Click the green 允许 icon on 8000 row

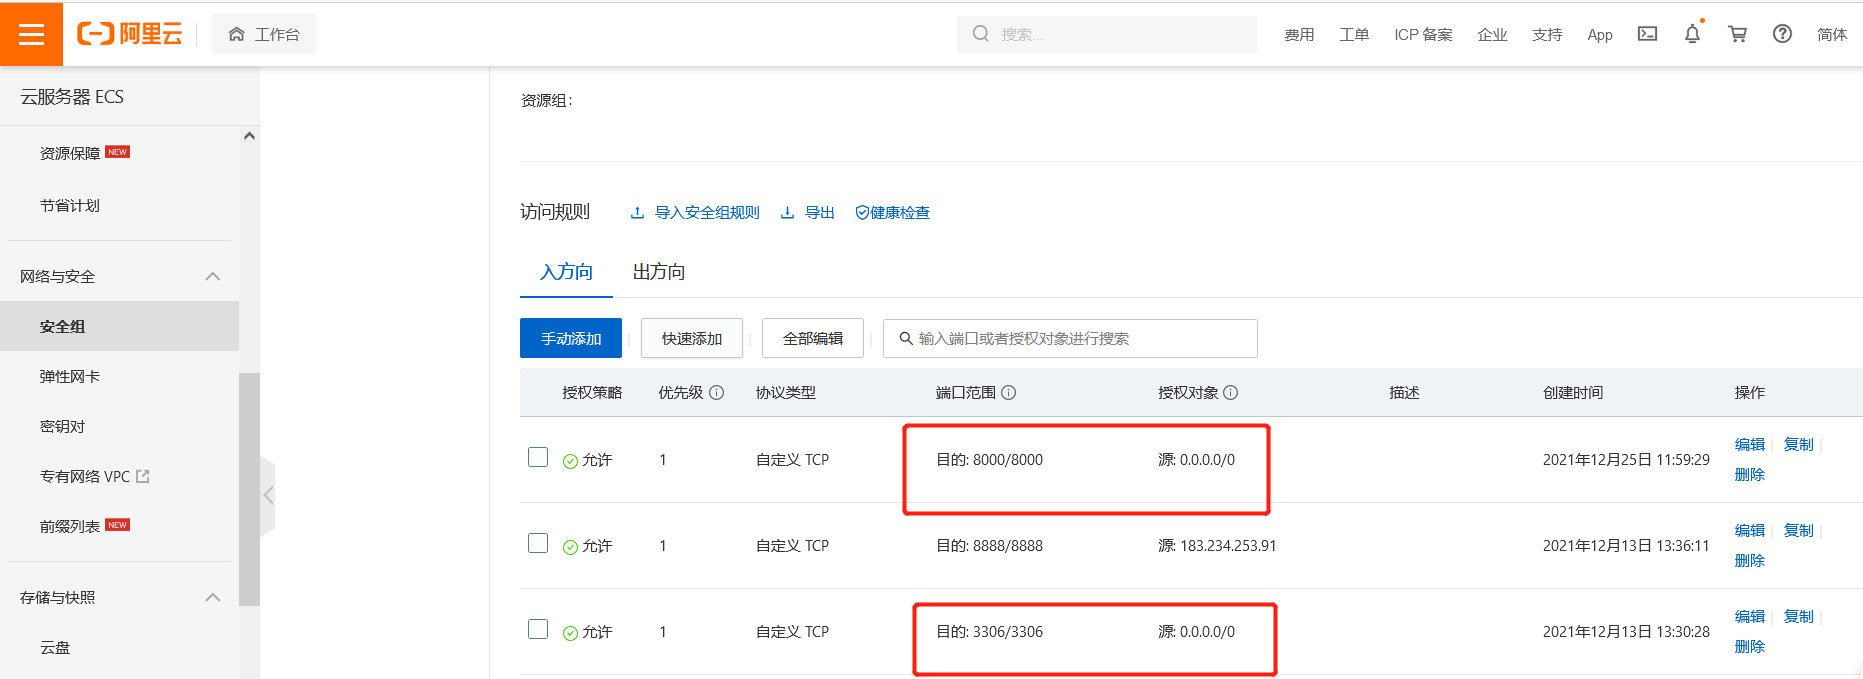570,461
